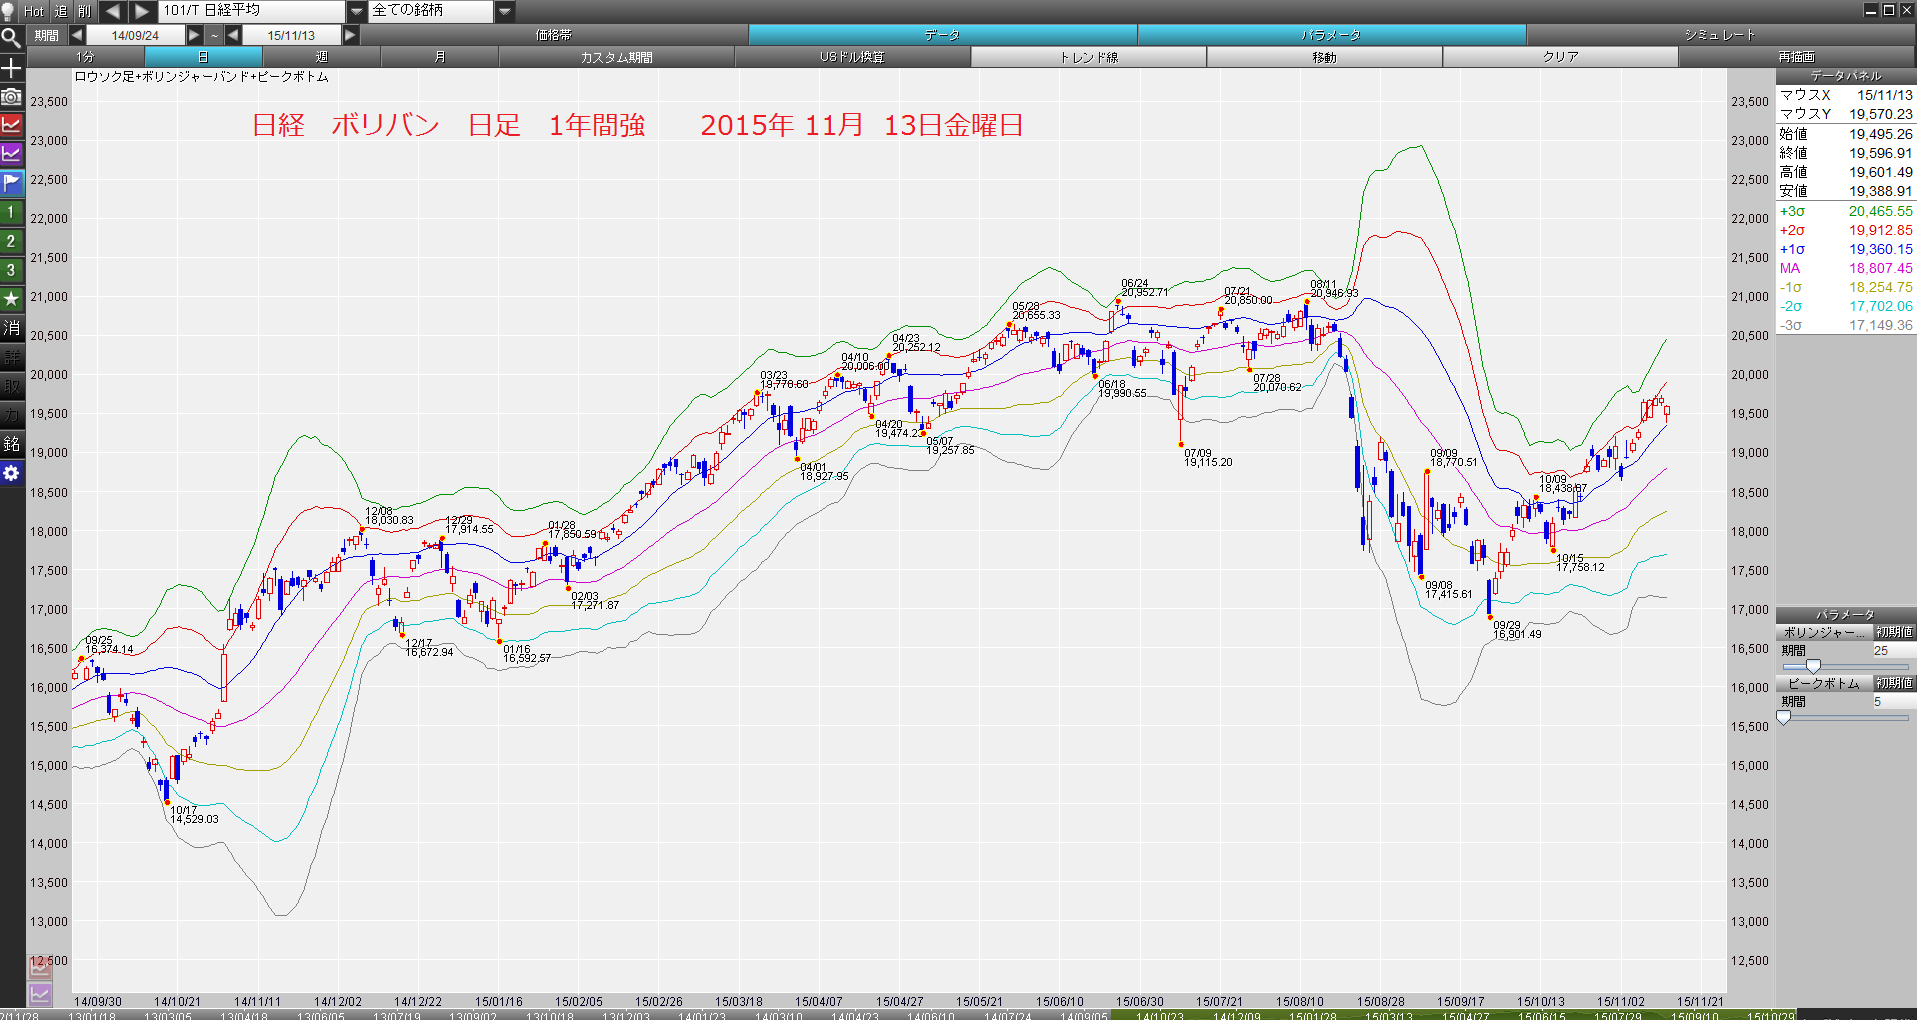The image size is (1917, 1020).
Task: Toggle the データ panel button
Action: point(942,35)
